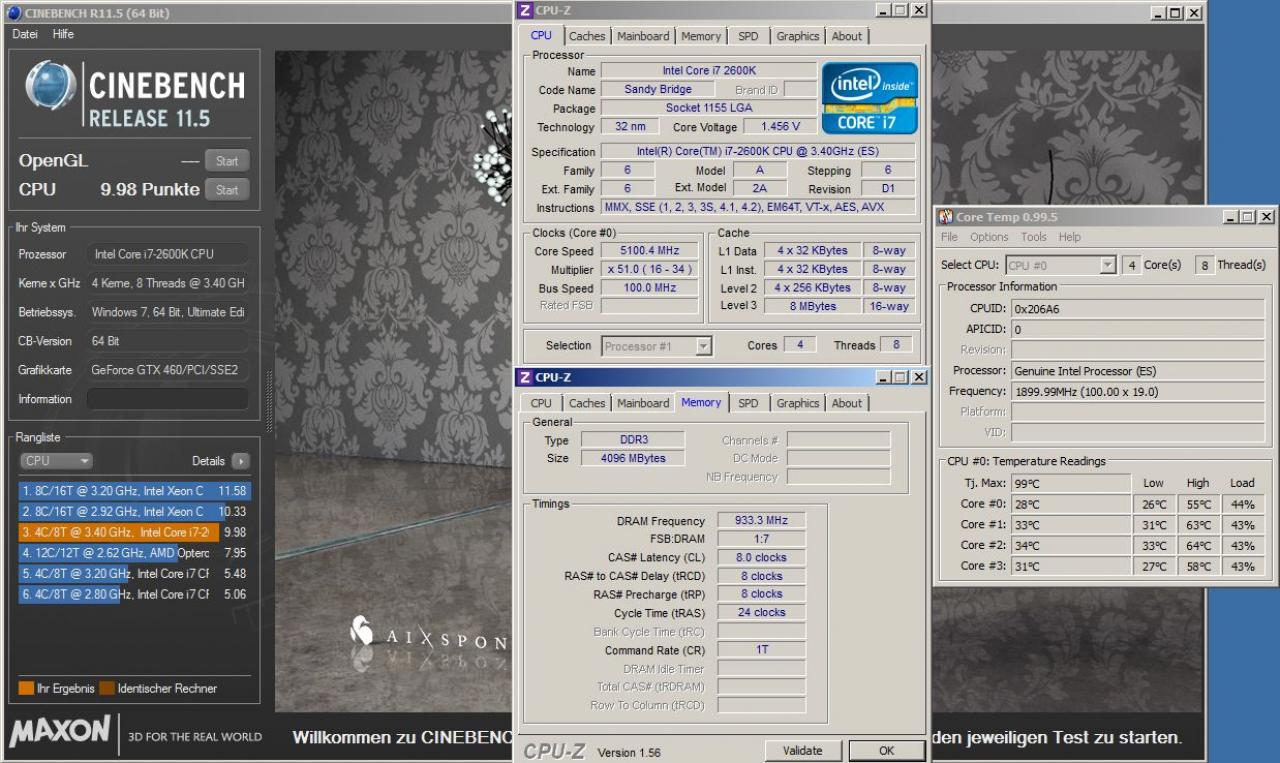Viewport: 1280px width, 763px height.
Task: Click the MAXON logo
Action: pyautogui.click(x=60, y=731)
